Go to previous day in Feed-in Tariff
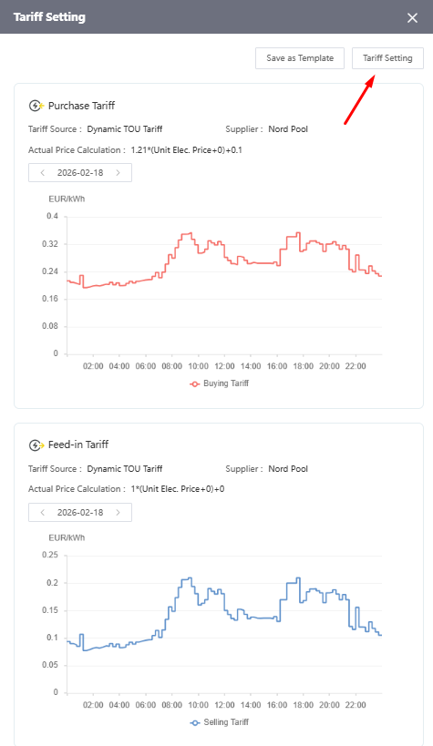Image resolution: width=433 pixels, height=746 pixels. (x=42, y=512)
